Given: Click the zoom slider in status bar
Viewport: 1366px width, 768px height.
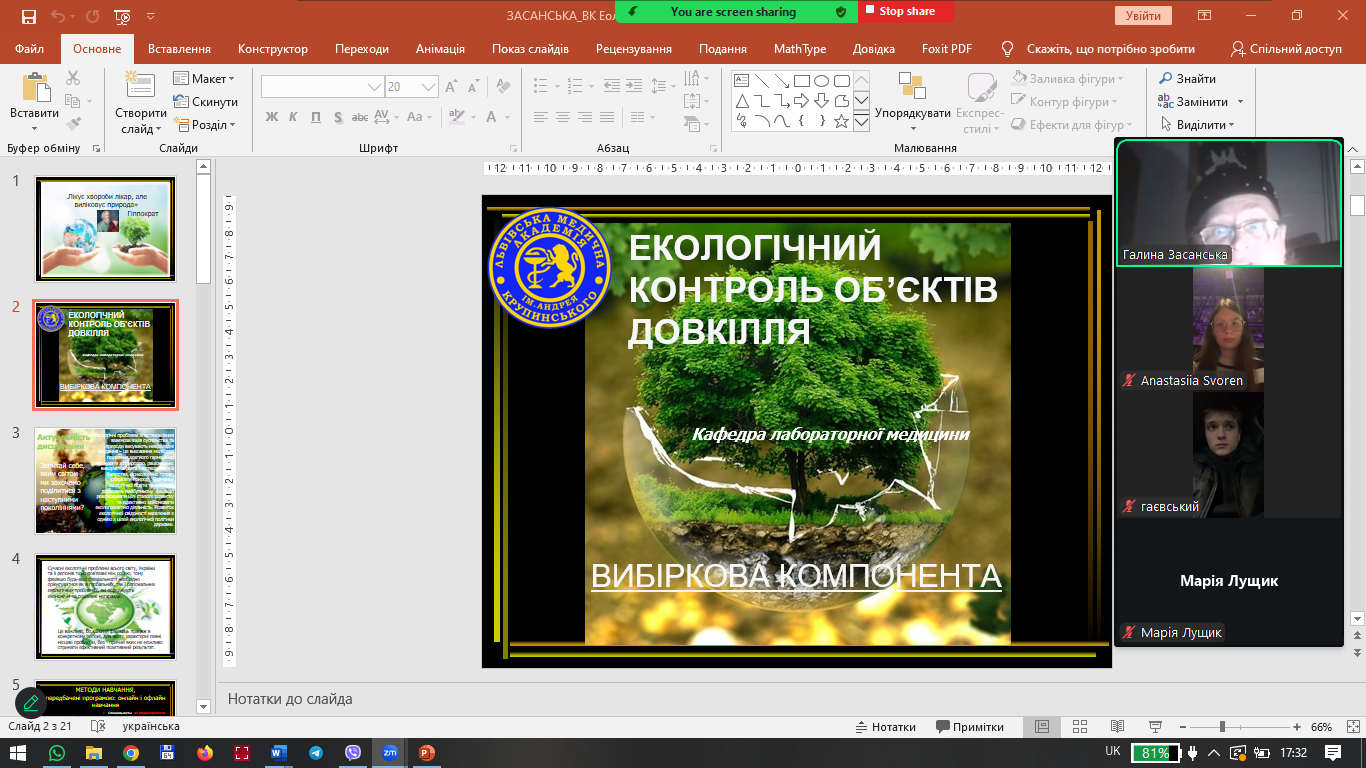Looking at the screenshot, I should (x=1221, y=727).
